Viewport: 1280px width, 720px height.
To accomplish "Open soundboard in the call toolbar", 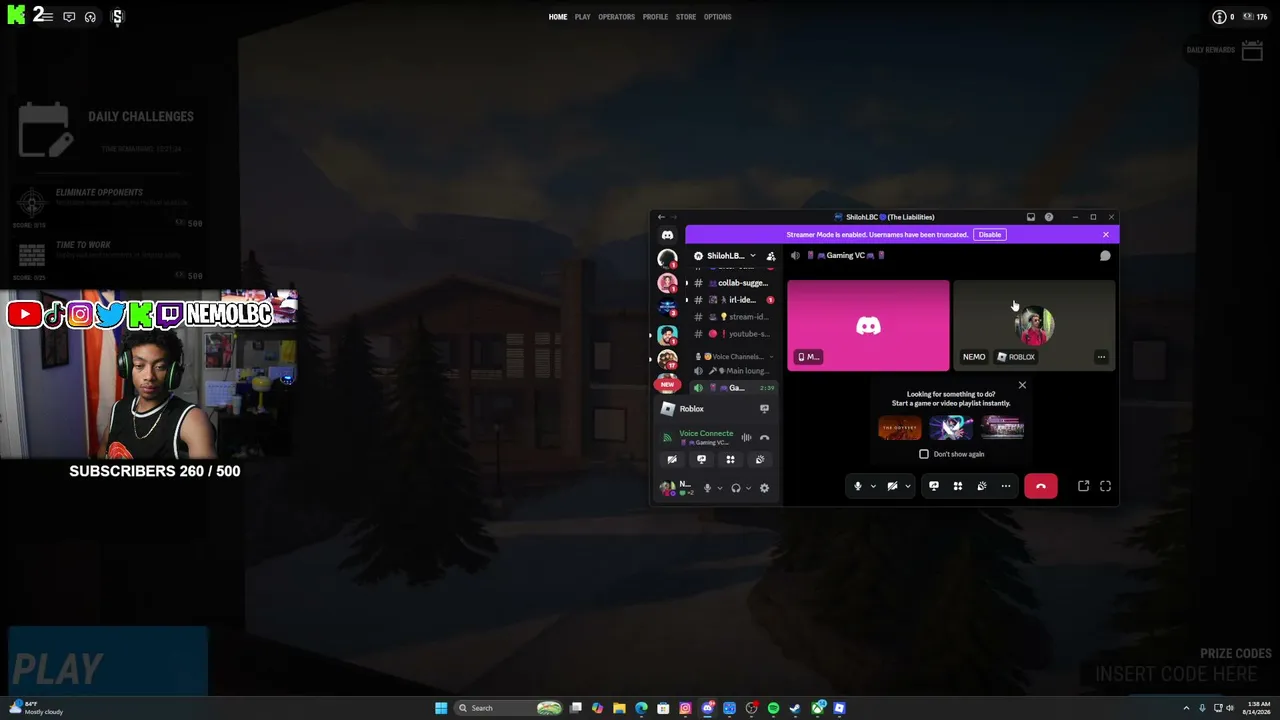I will [982, 486].
